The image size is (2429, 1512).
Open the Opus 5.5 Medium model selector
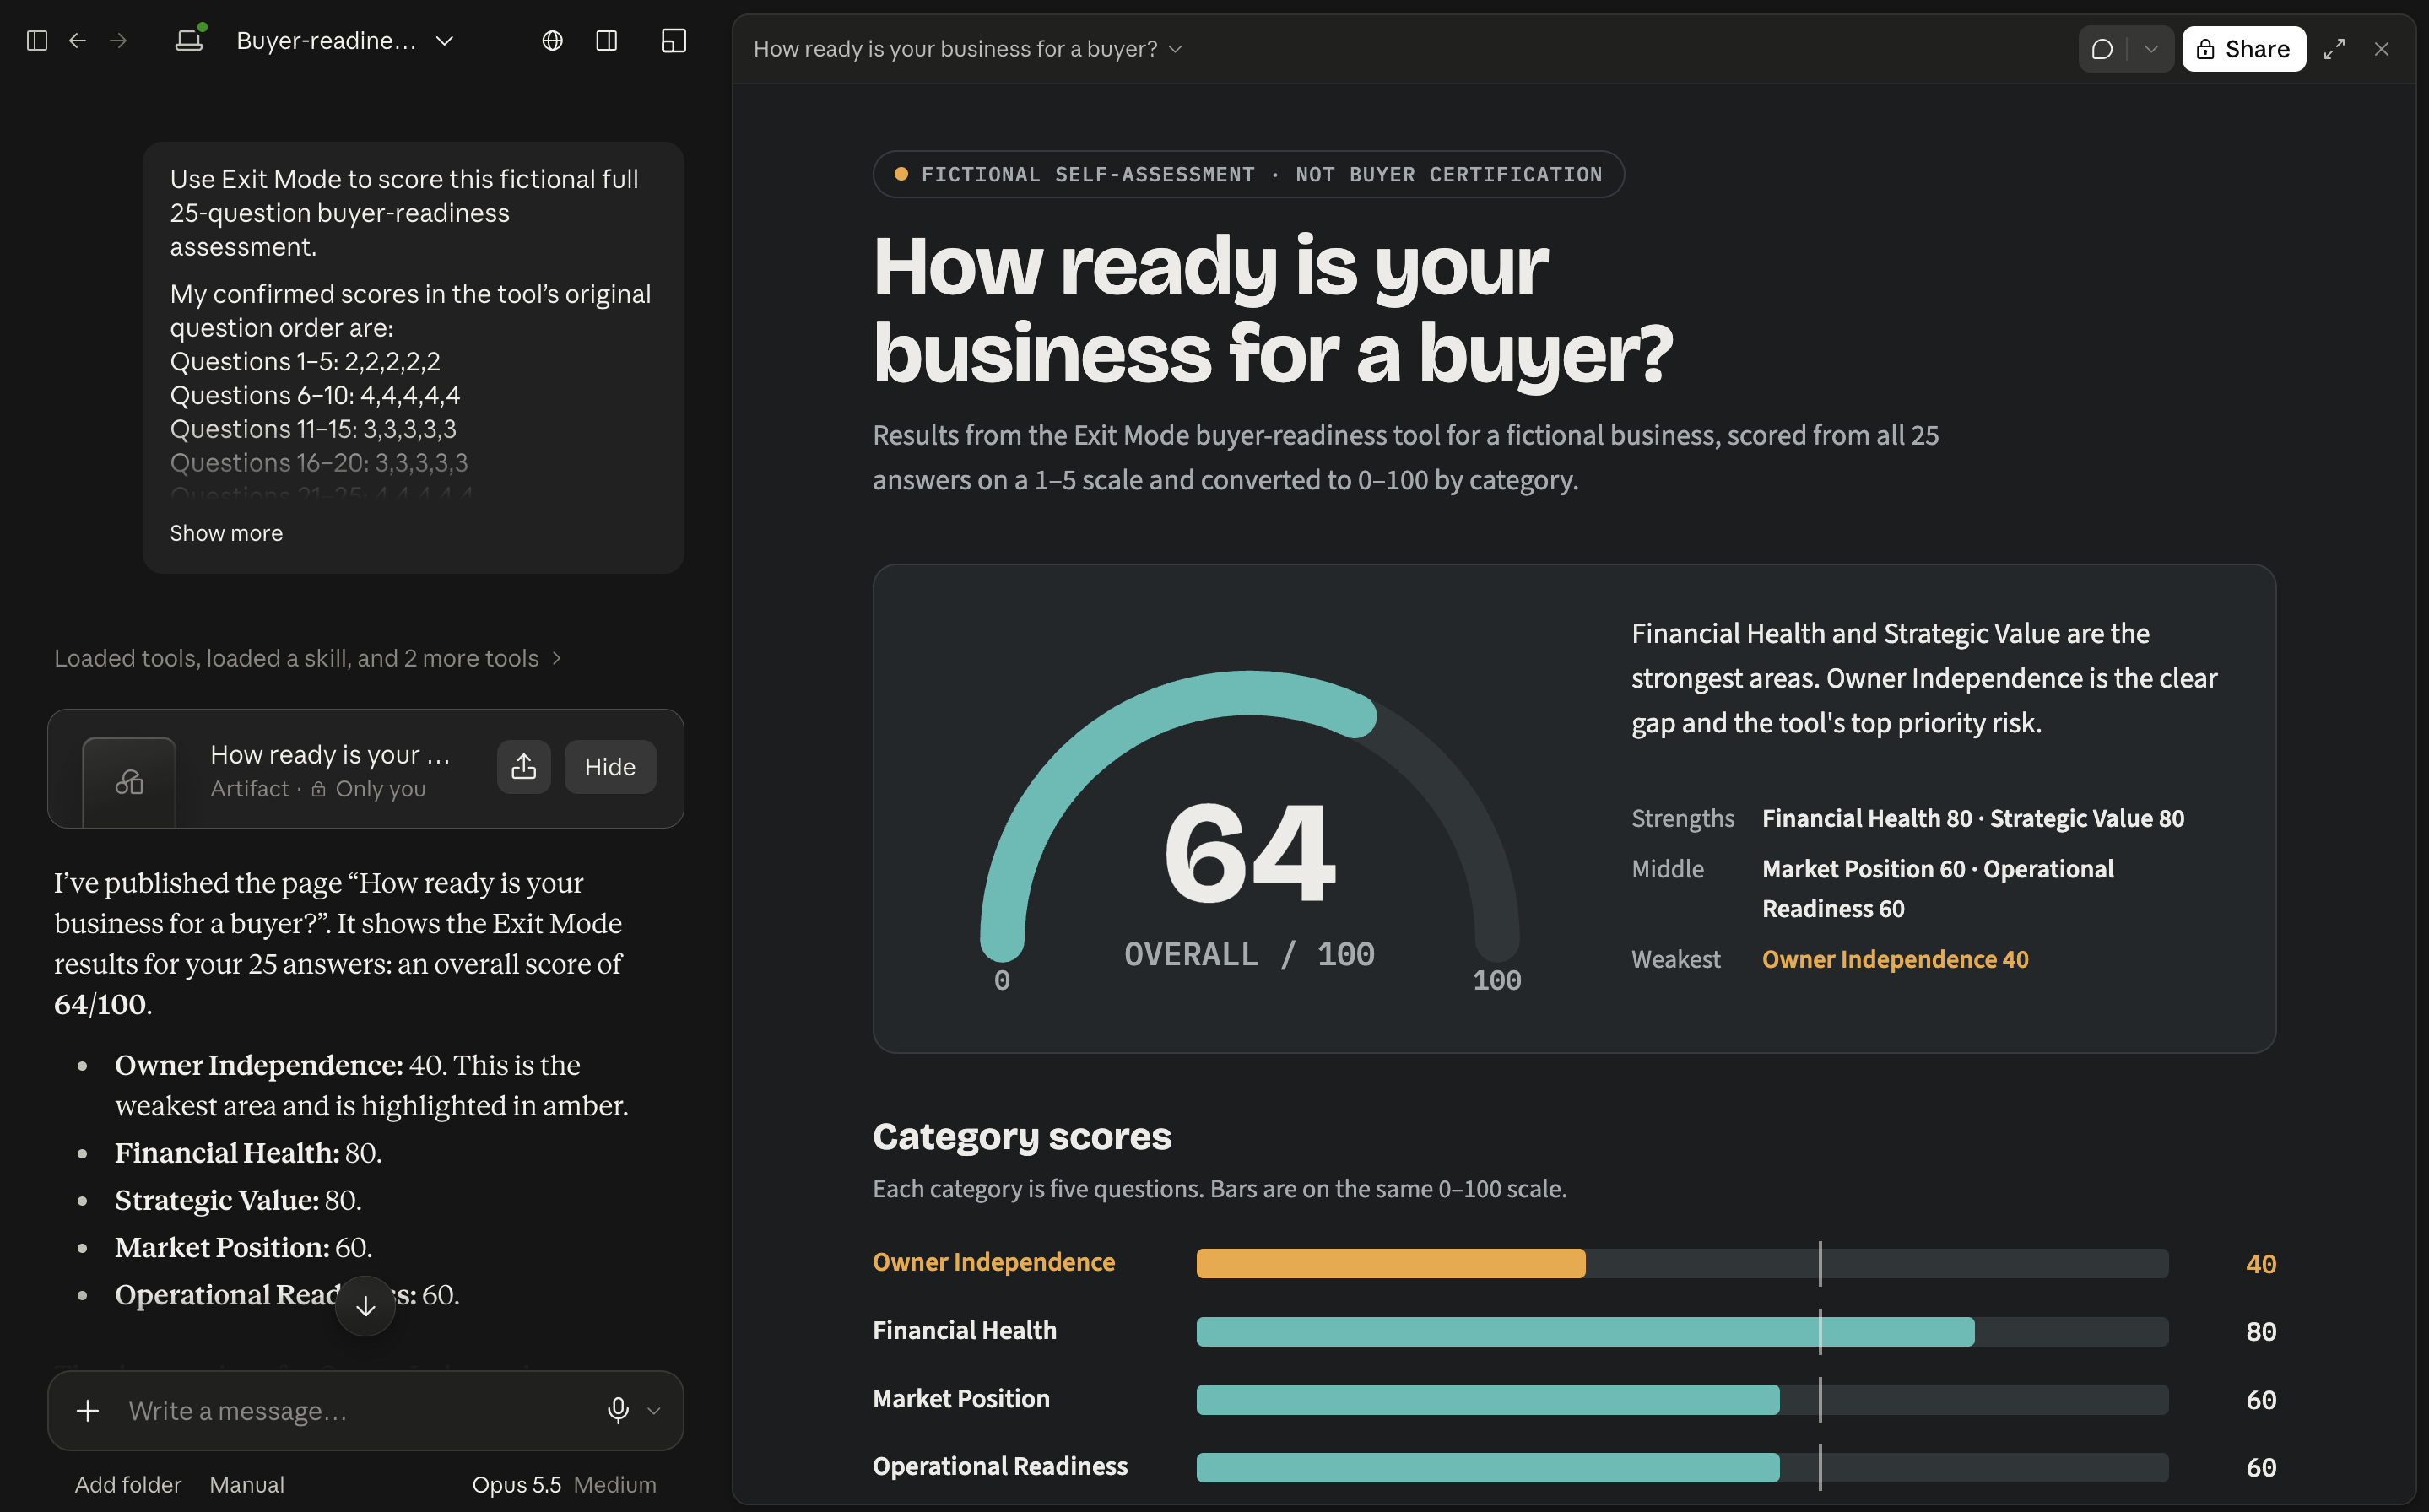(564, 1485)
